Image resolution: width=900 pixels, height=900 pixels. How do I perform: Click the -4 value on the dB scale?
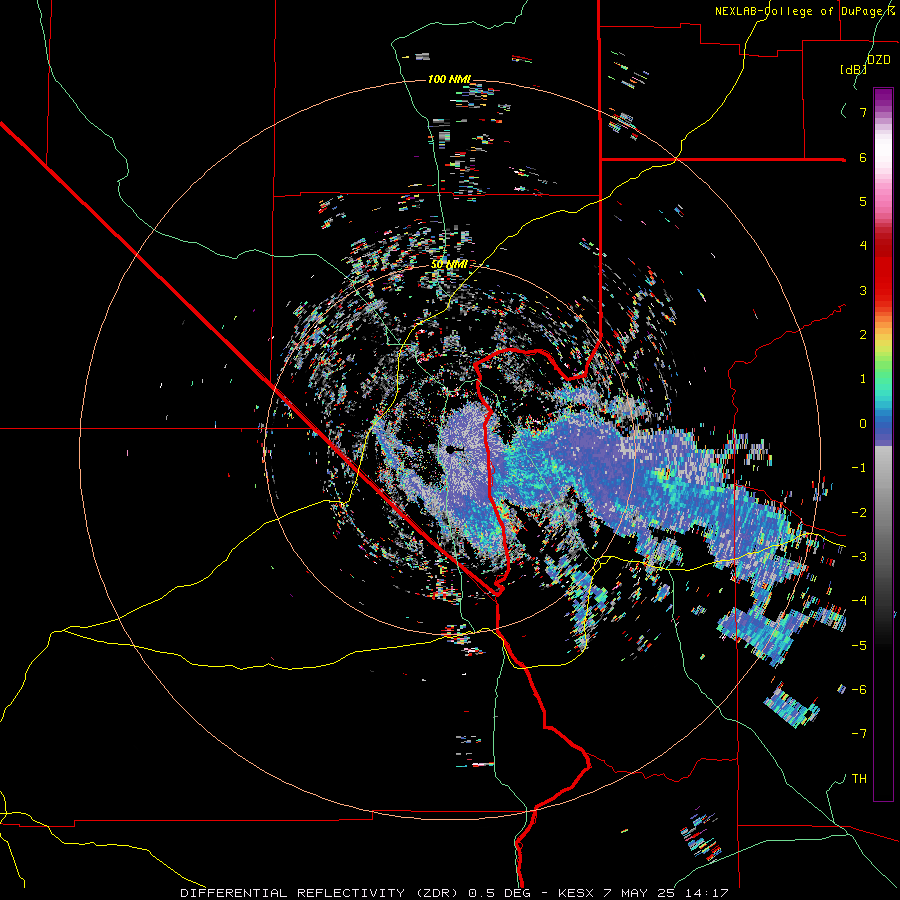[859, 601]
